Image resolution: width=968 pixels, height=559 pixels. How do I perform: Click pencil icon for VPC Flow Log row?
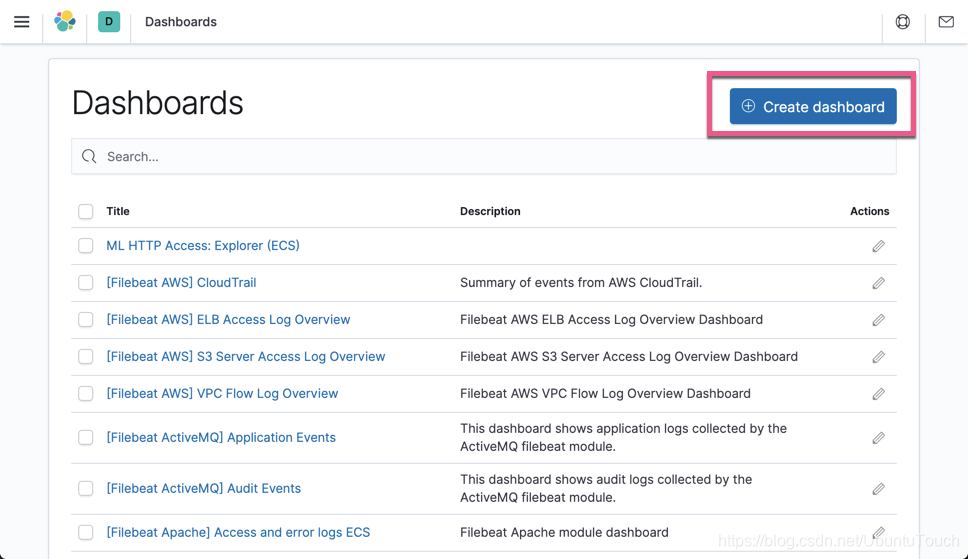[x=878, y=394]
